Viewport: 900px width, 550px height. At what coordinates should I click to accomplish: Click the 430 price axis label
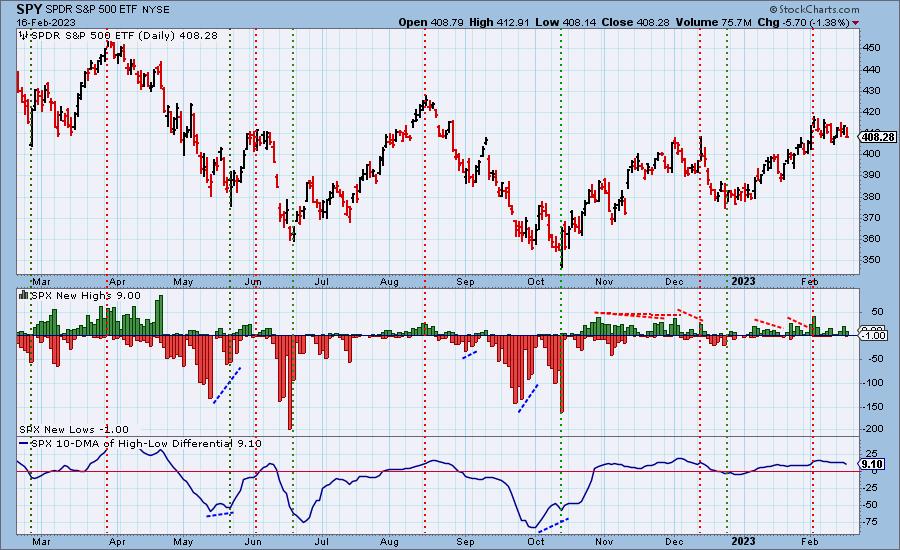[x=871, y=91]
